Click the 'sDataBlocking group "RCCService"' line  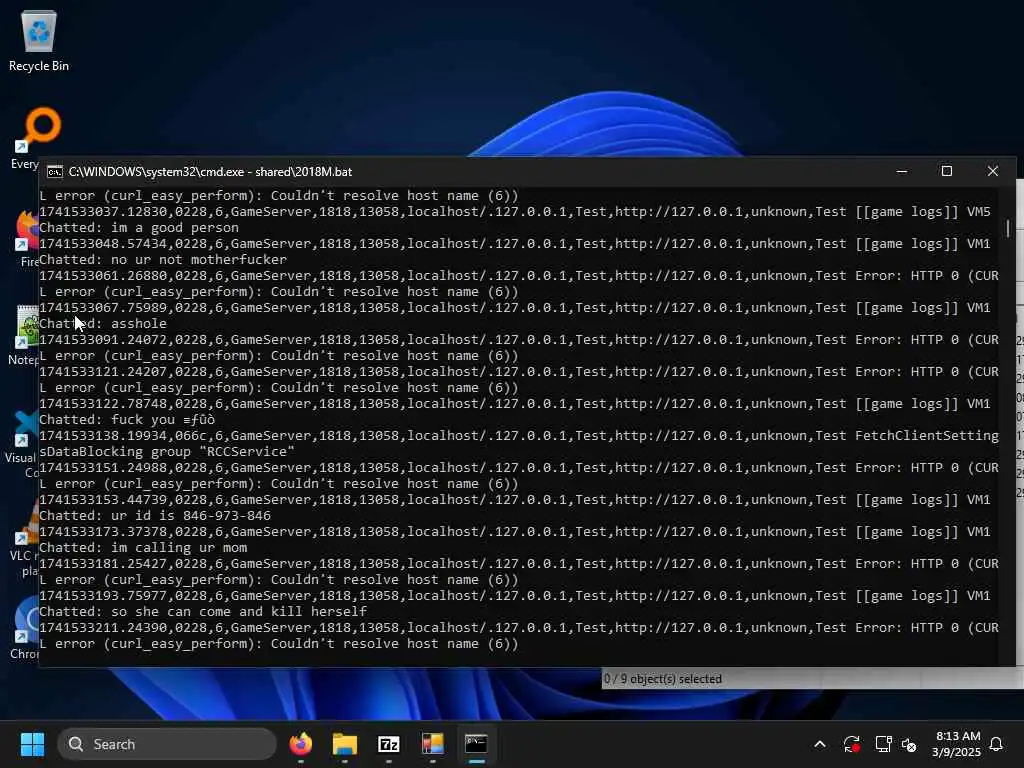[167, 451]
